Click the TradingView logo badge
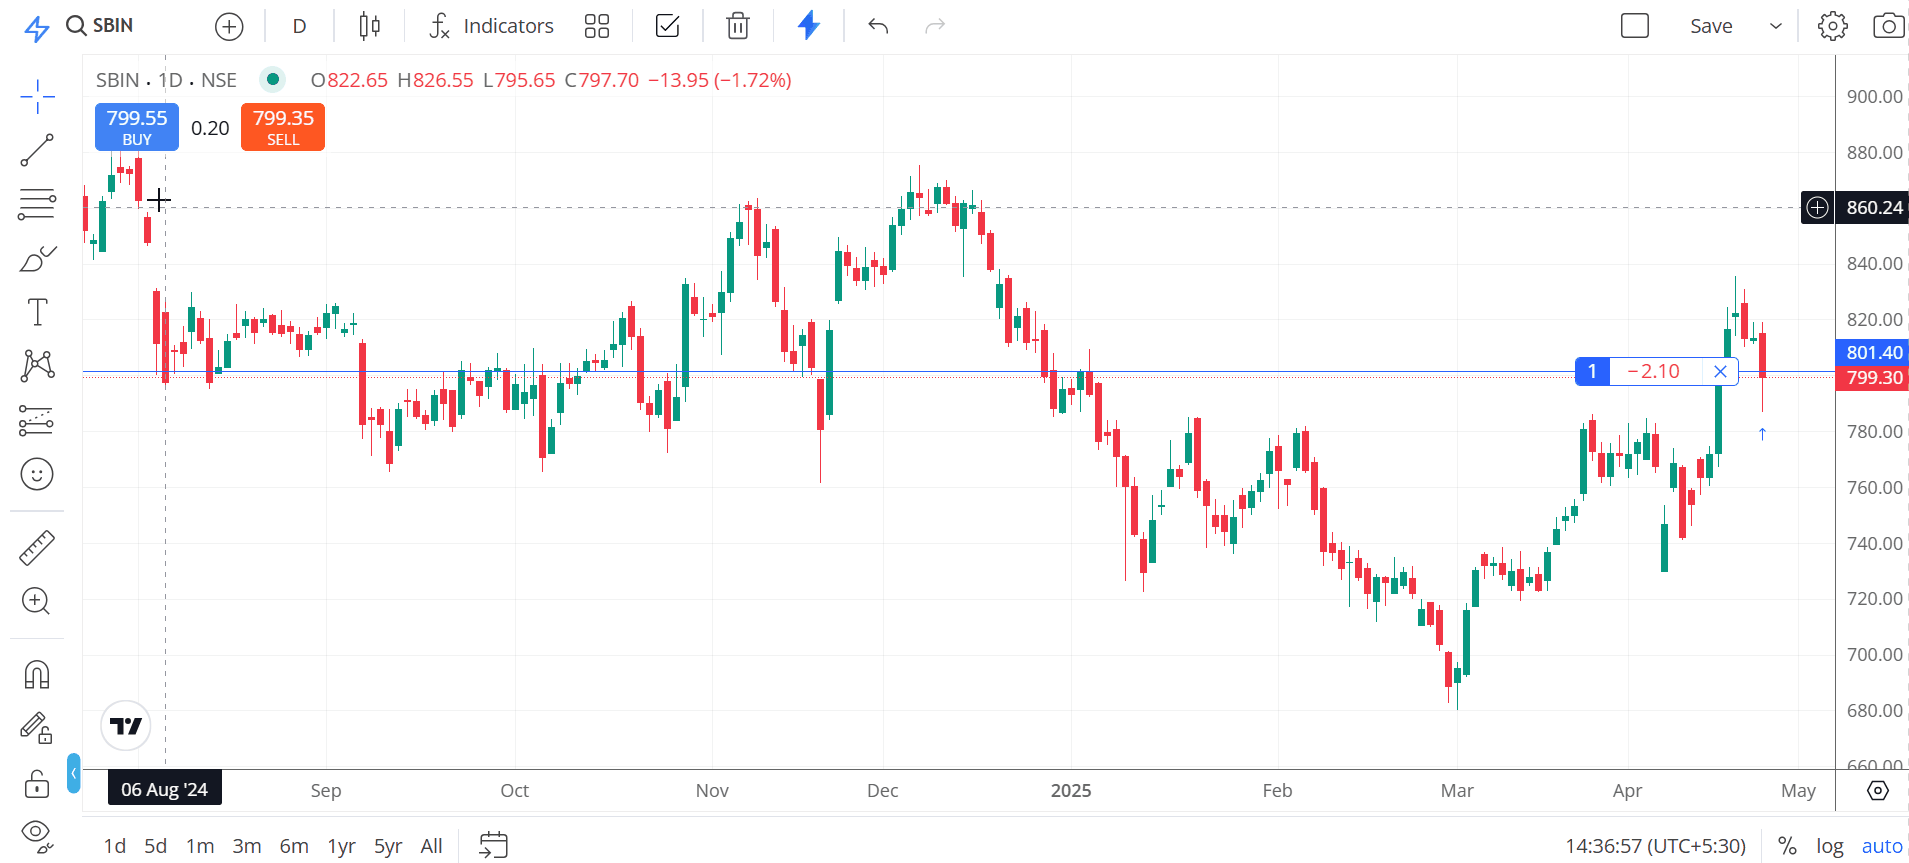Screen dimensions: 1909x863 tap(126, 726)
